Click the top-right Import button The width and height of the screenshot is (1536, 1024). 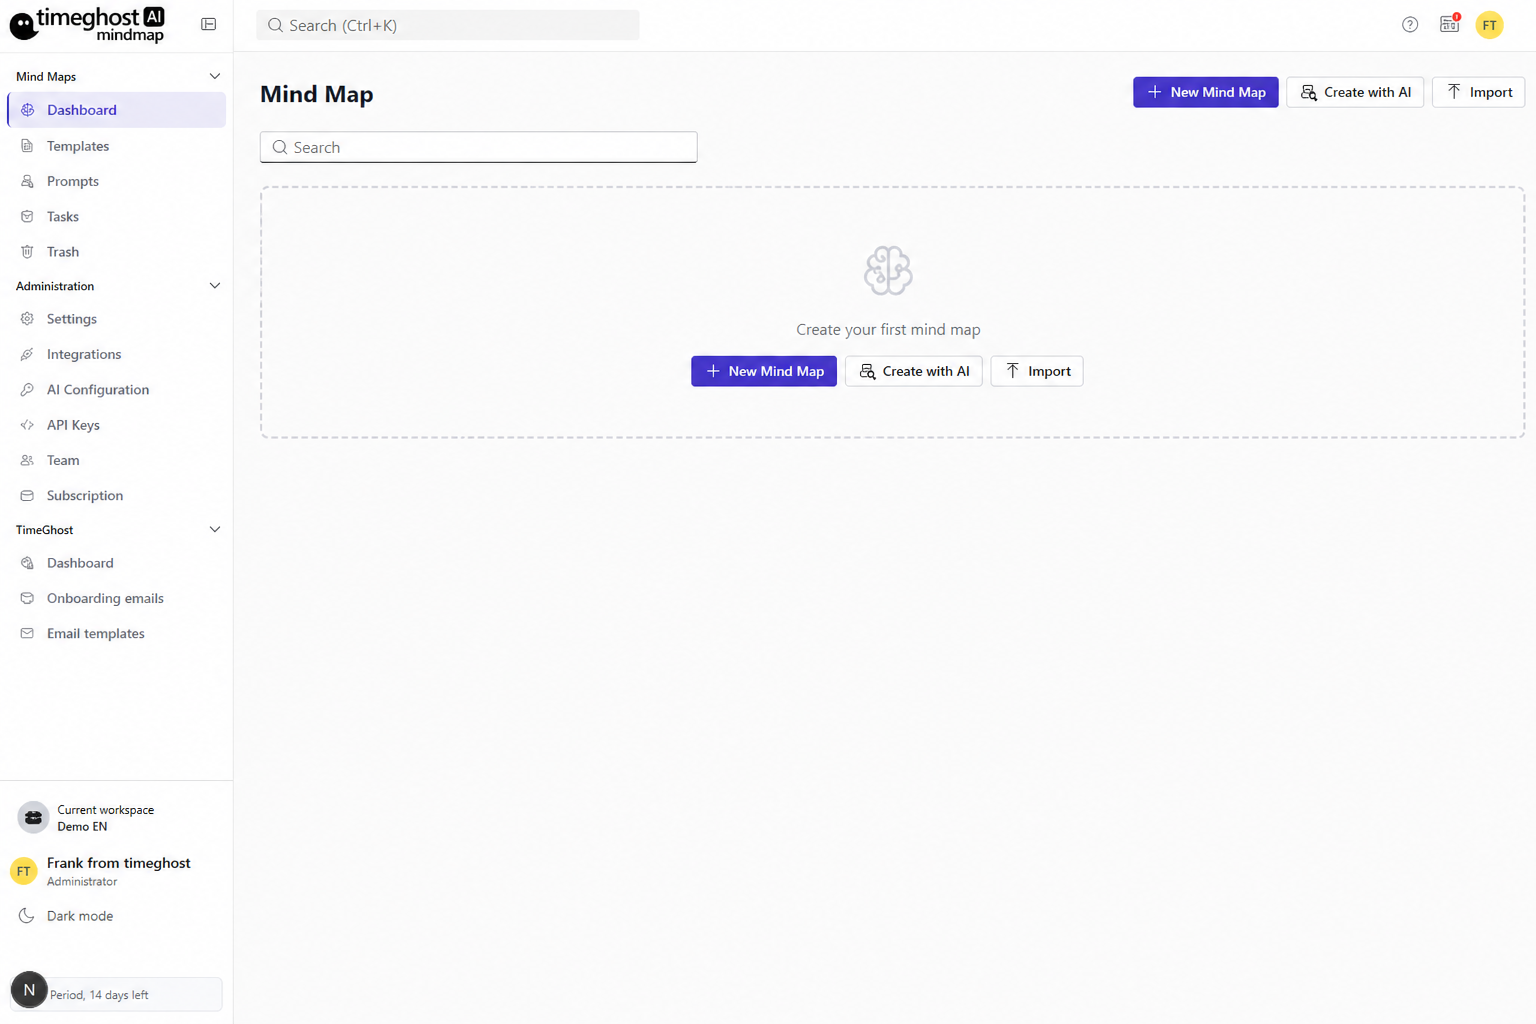pyautogui.click(x=1478, y=92)
